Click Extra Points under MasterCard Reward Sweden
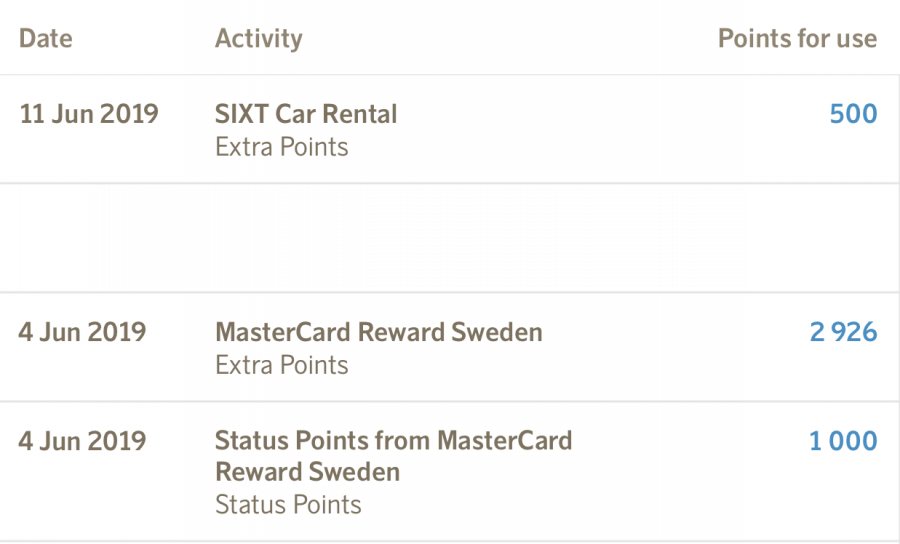 tap(282, 365)
